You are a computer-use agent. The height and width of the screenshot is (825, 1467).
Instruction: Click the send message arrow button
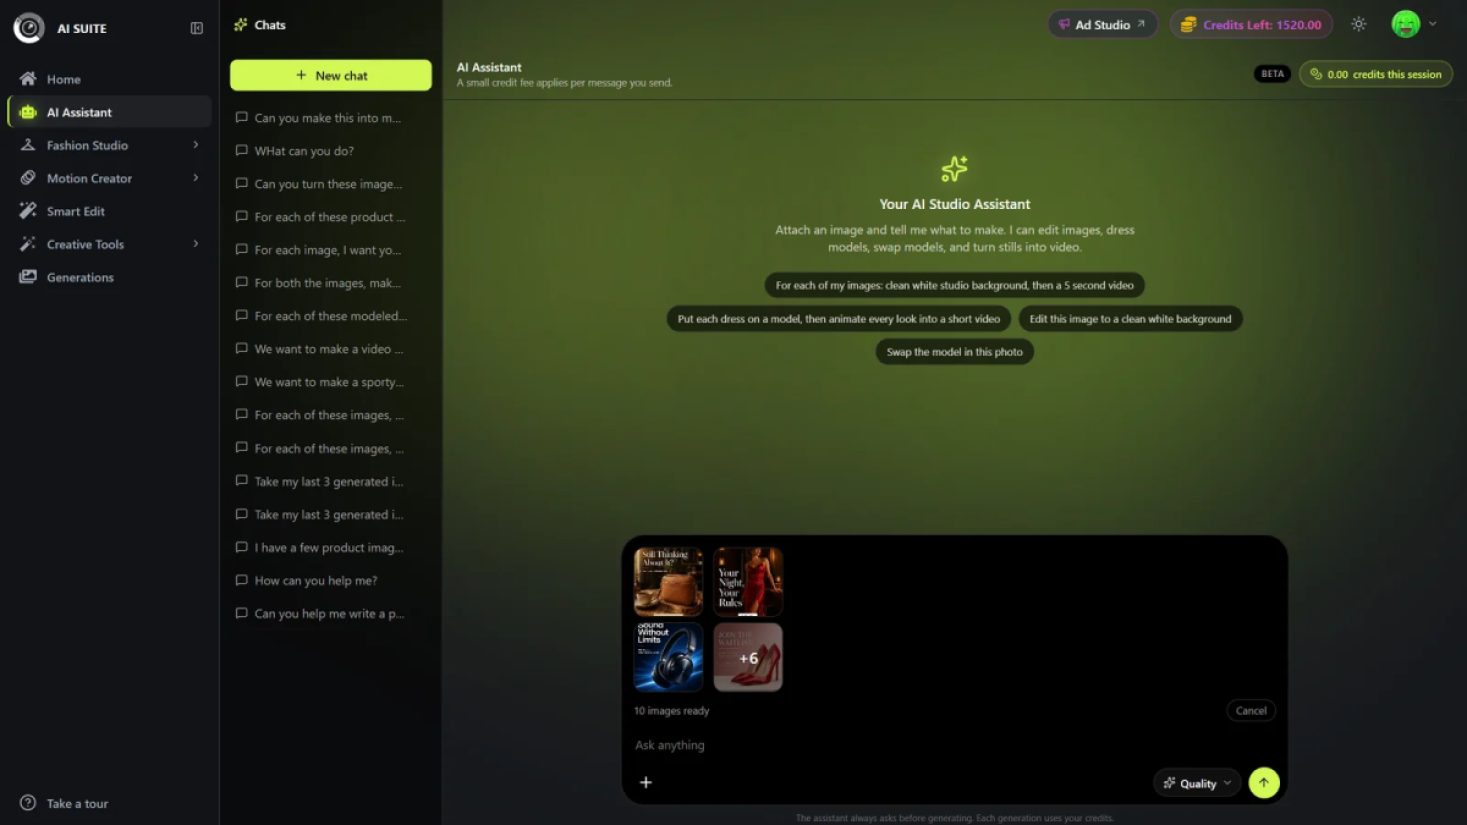1264,783
